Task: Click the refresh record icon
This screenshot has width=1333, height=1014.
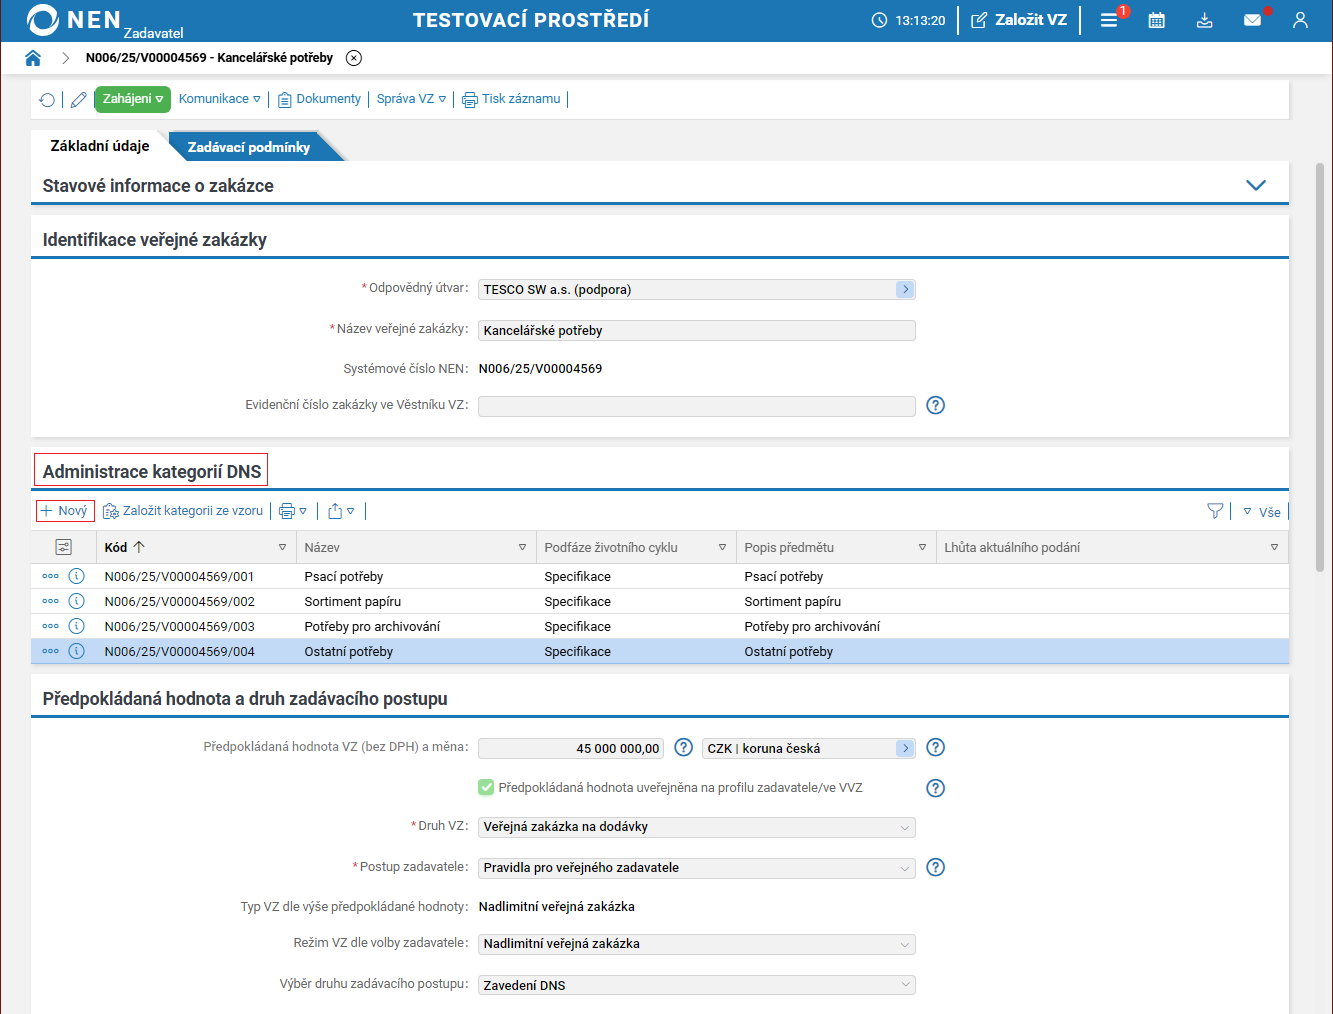Action: (x=47, y=99)
